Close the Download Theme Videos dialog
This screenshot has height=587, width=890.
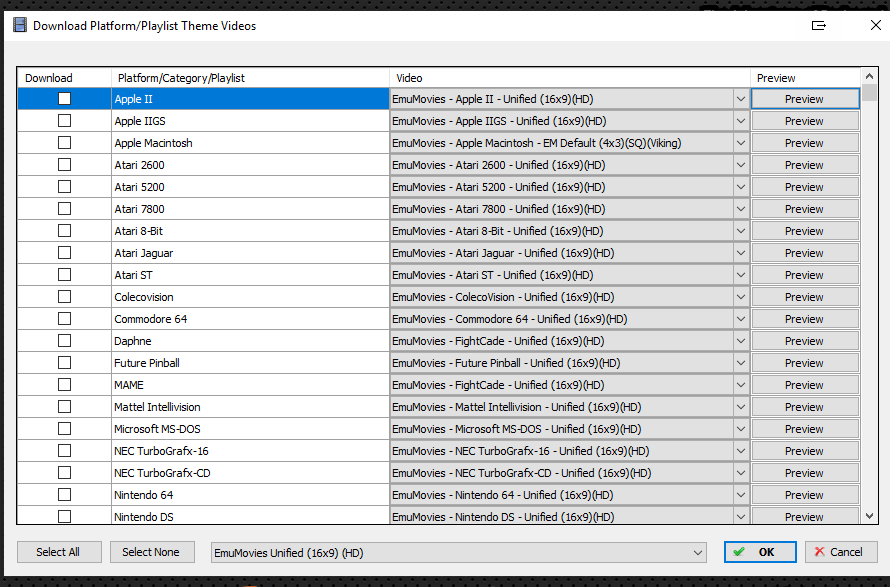pos(876,25)
